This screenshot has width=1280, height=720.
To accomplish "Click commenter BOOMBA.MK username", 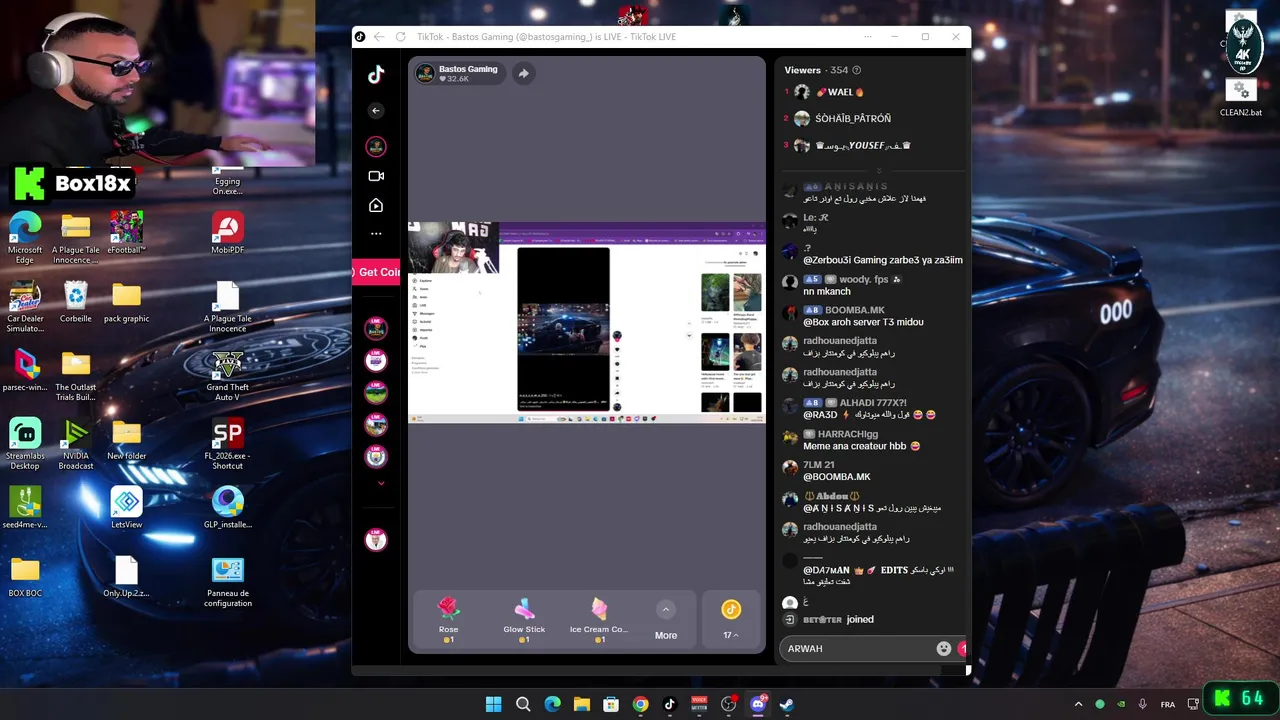I will [x=854, y=310].
